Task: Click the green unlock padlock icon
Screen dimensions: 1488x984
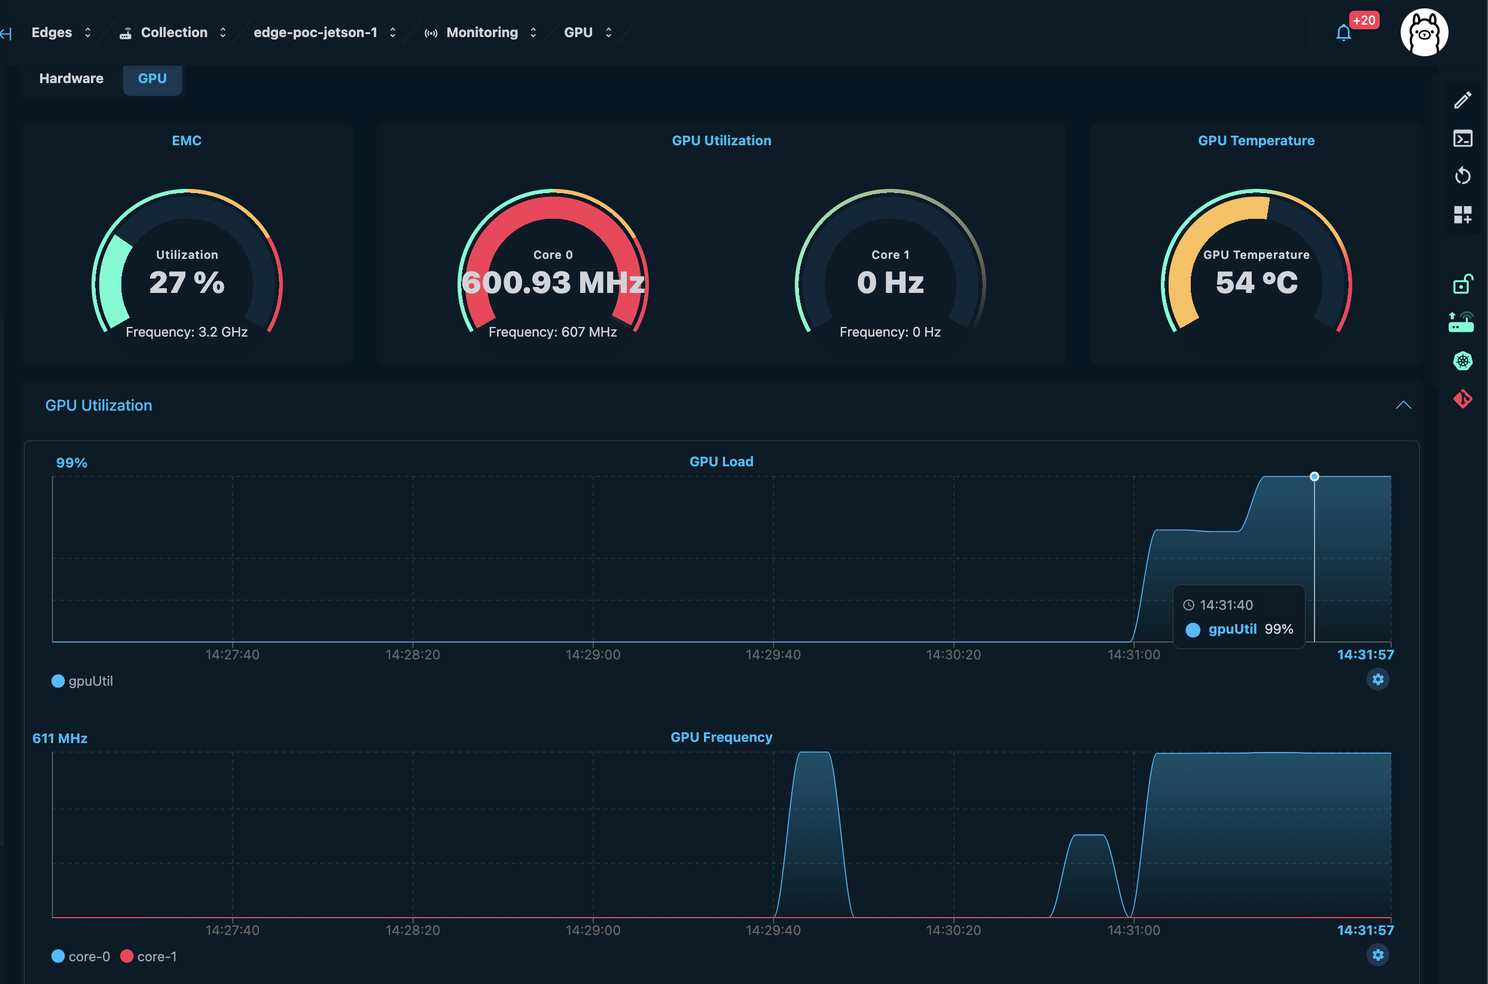Action: point(1462,284)
